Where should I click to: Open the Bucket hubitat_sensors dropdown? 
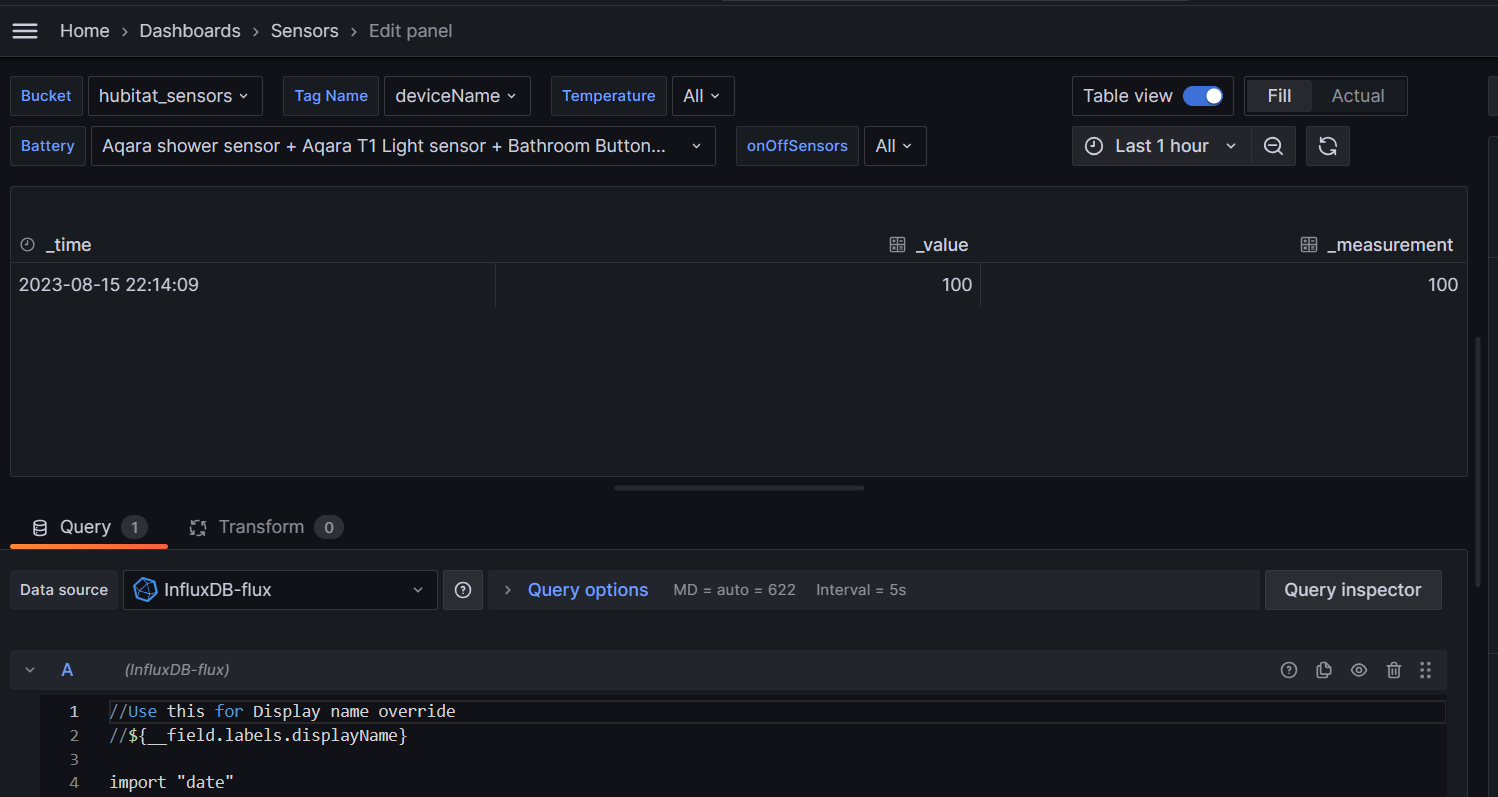coord(175,96)
